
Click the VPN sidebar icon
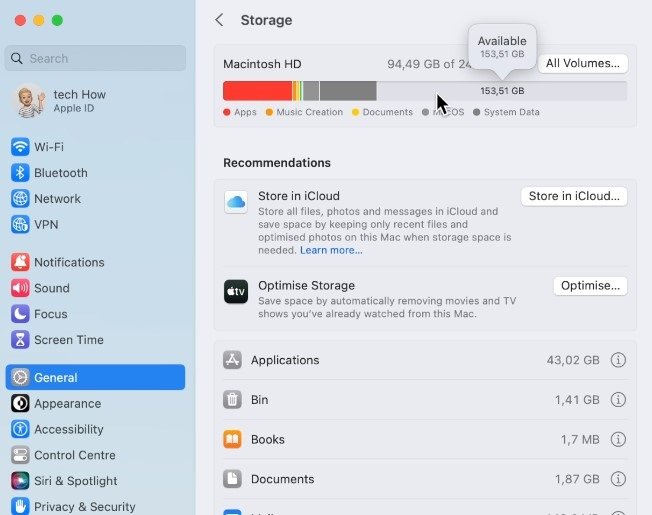(x=20, y=224)
